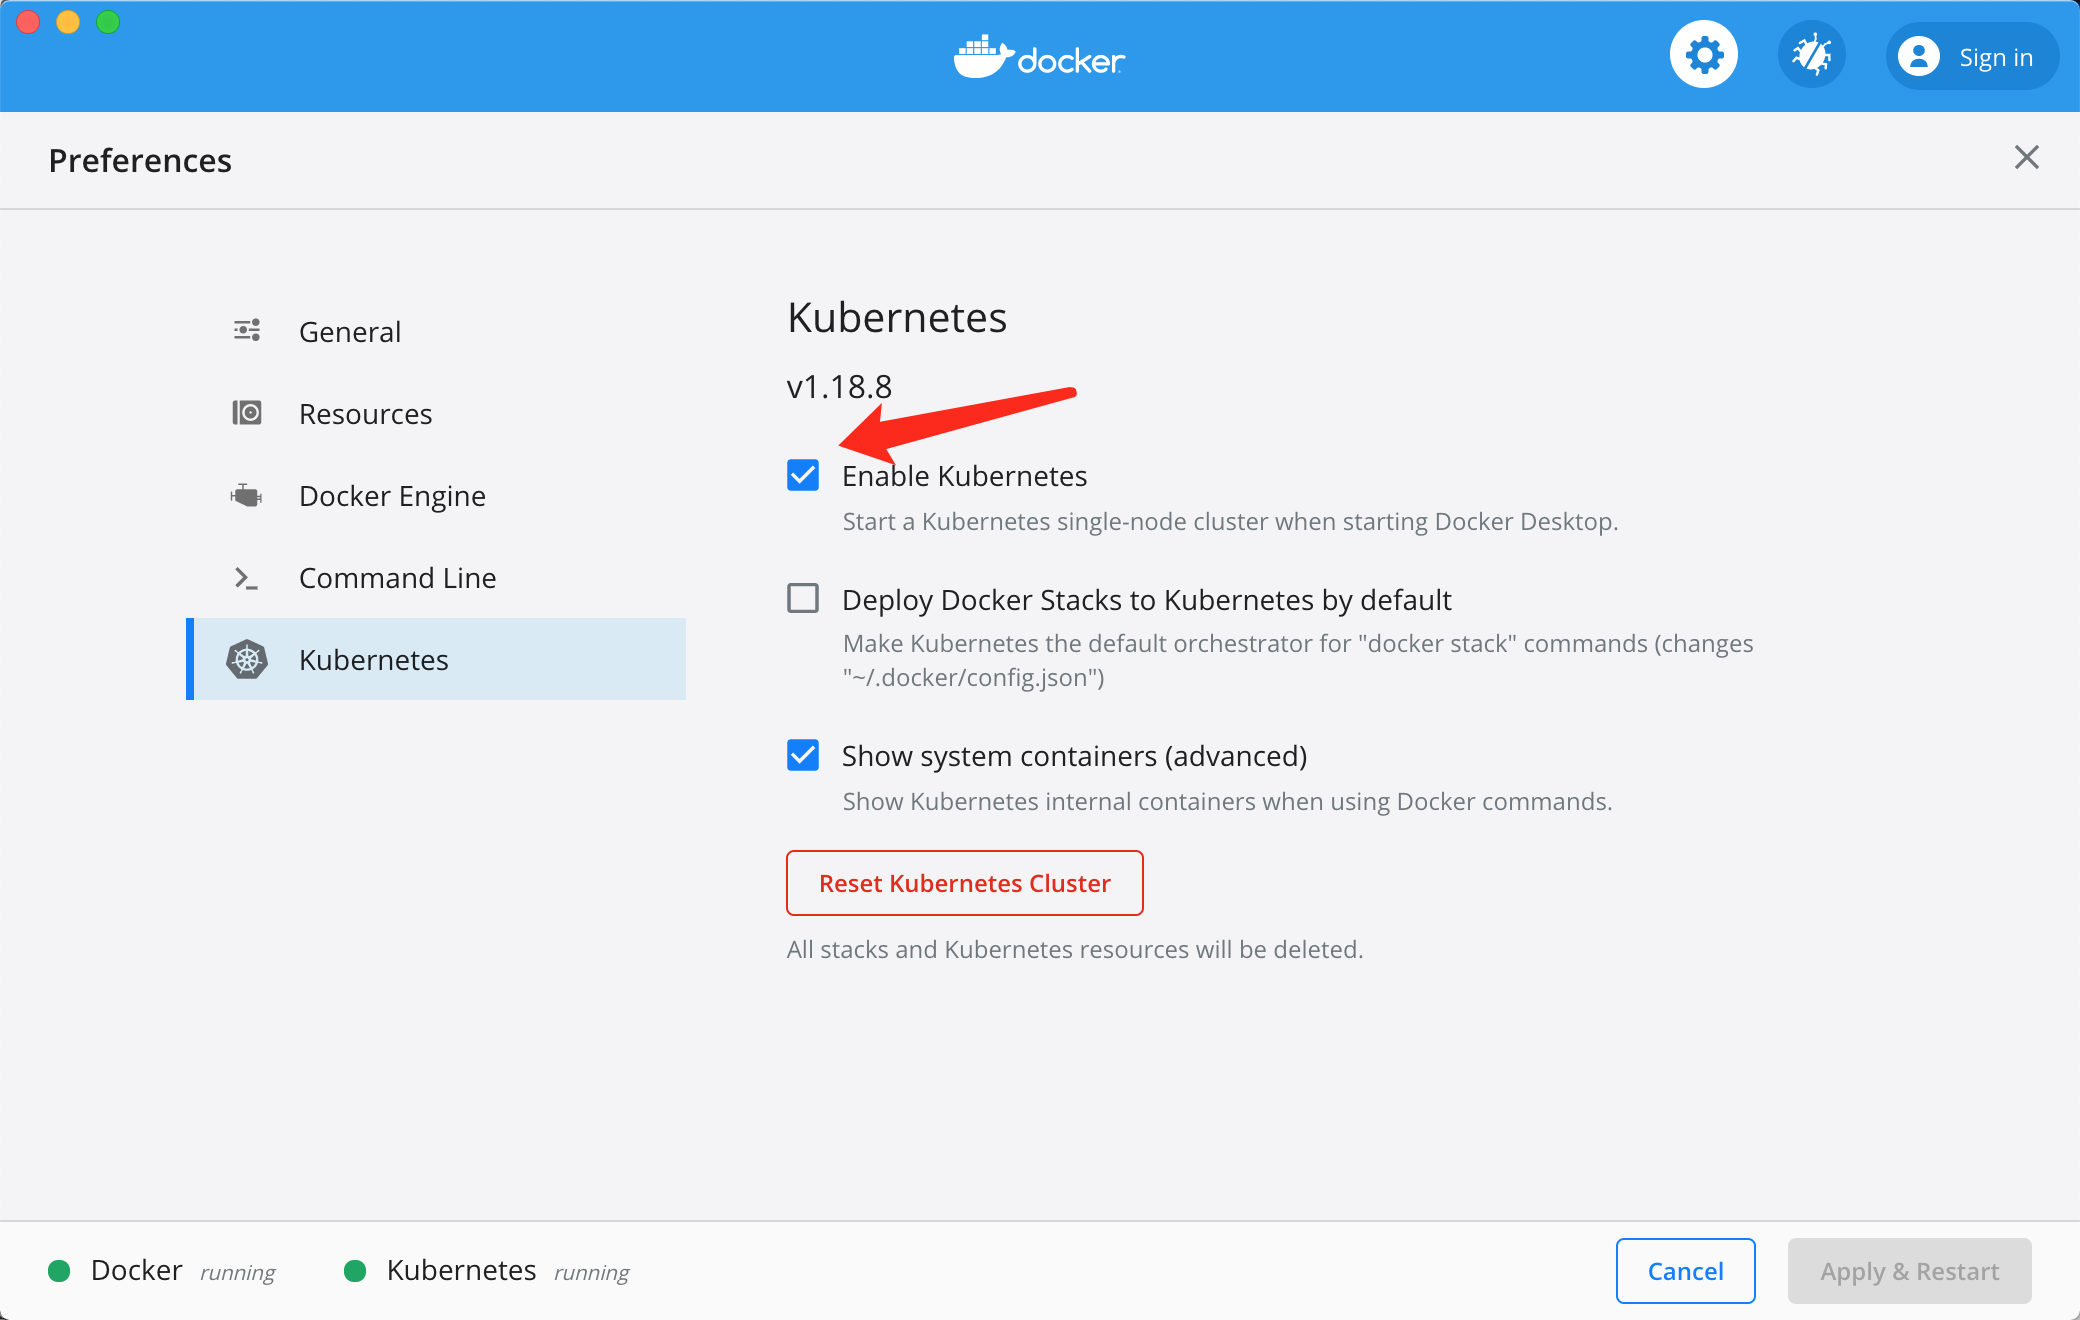Screen dimensions: 2080x1320
Task: Click the Kubernetes wheel icon
Action: (247, 660)
